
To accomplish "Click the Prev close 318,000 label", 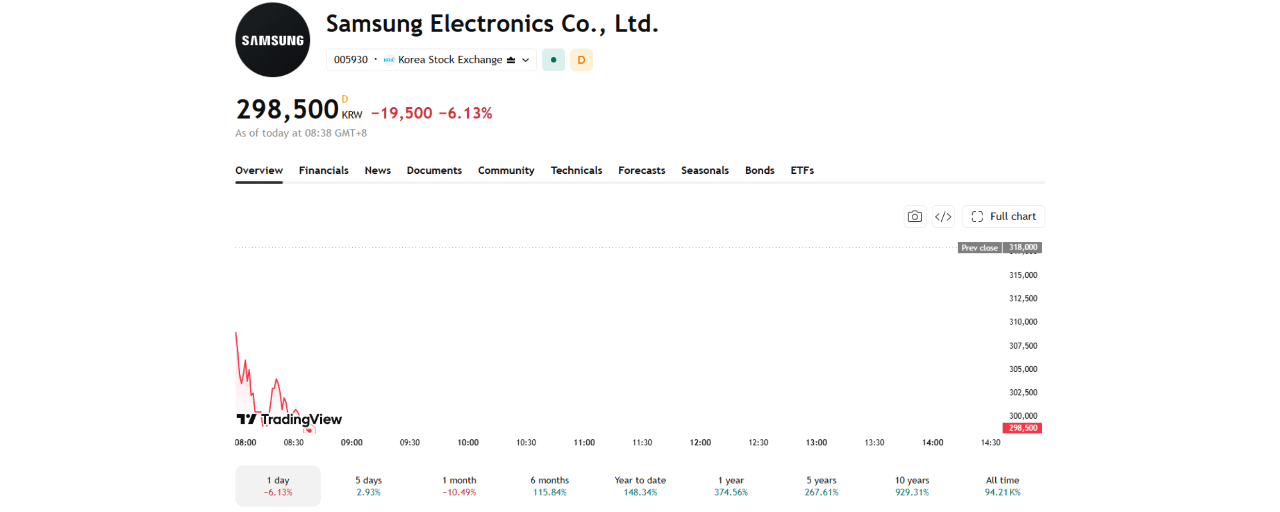I will click(1000, 247).
